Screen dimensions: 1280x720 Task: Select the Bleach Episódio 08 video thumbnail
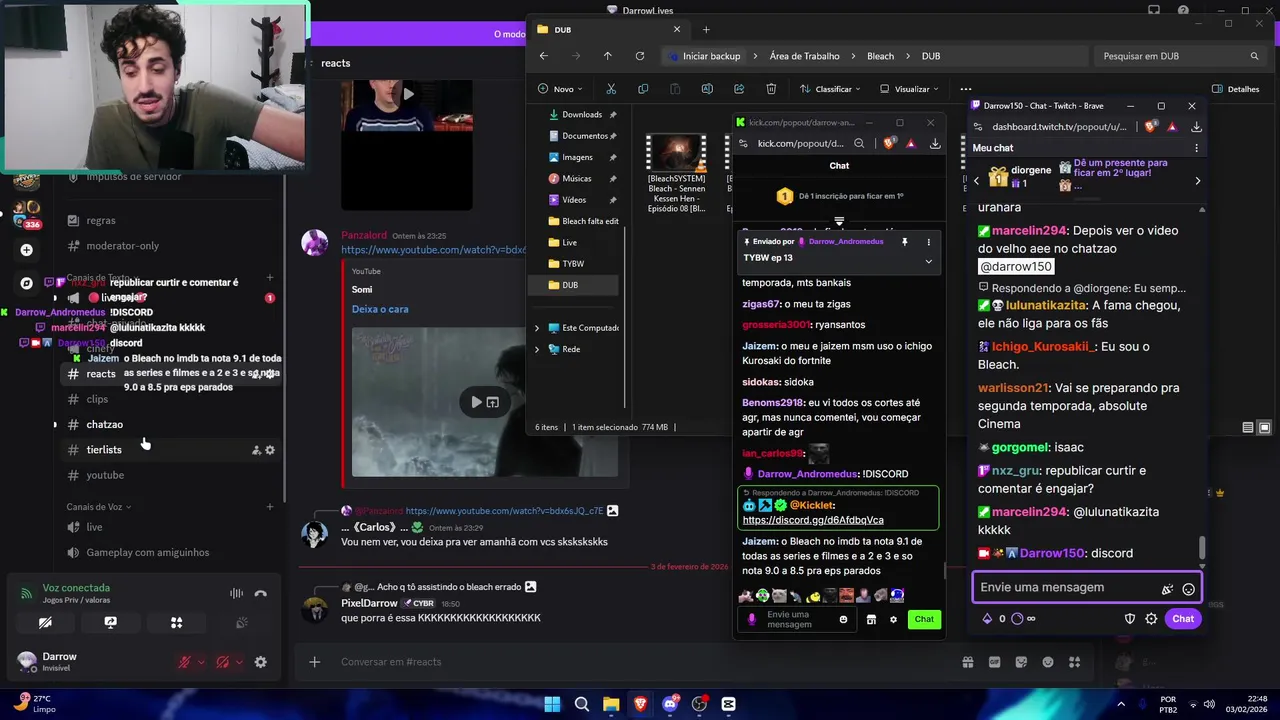coord(677,153)
